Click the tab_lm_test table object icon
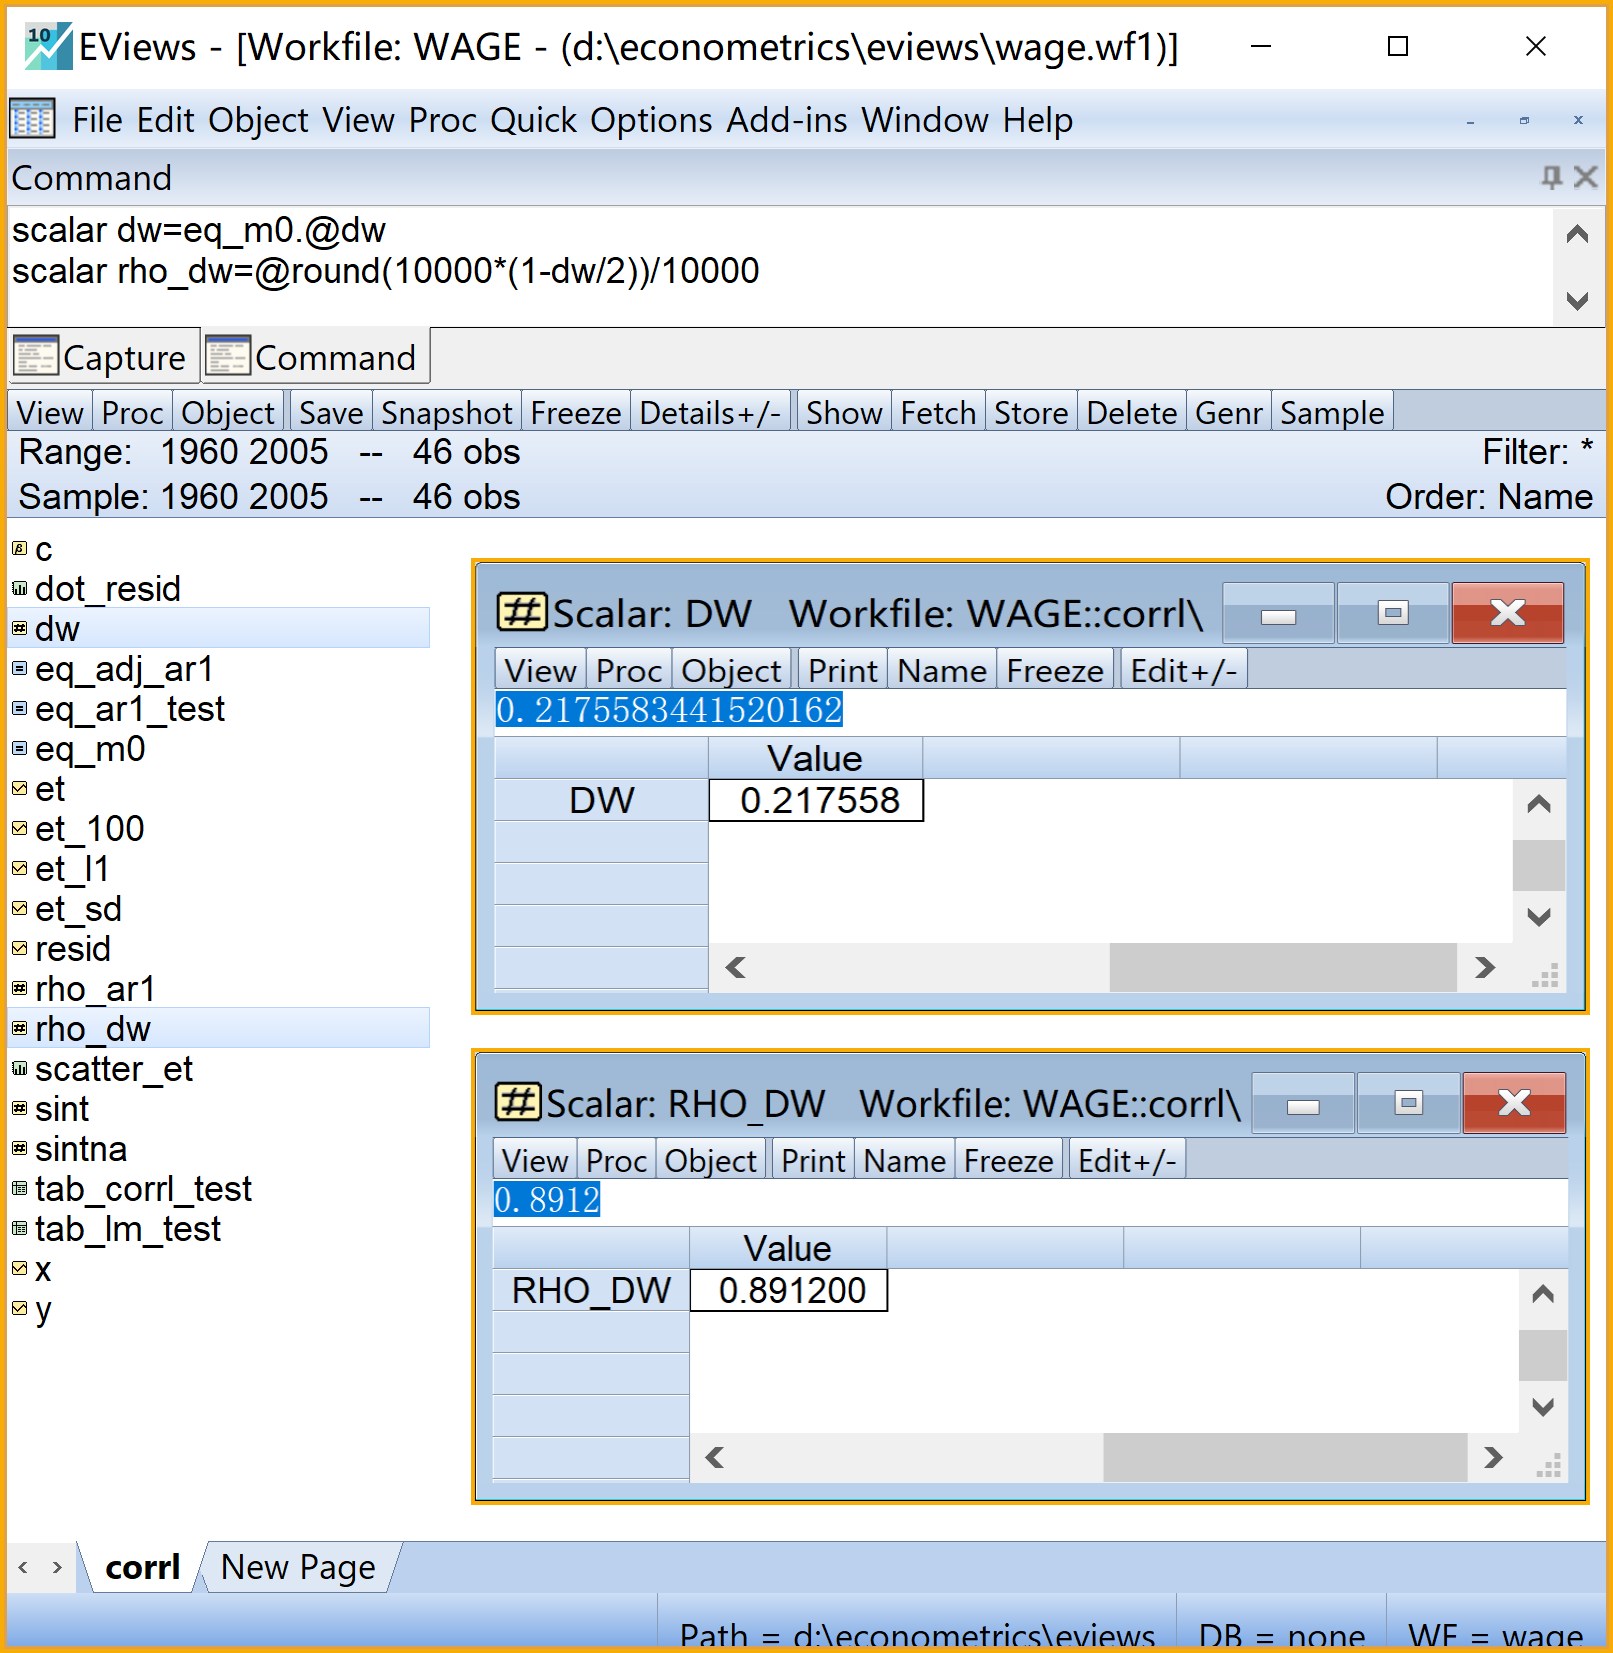 (x=19, y=1228)
